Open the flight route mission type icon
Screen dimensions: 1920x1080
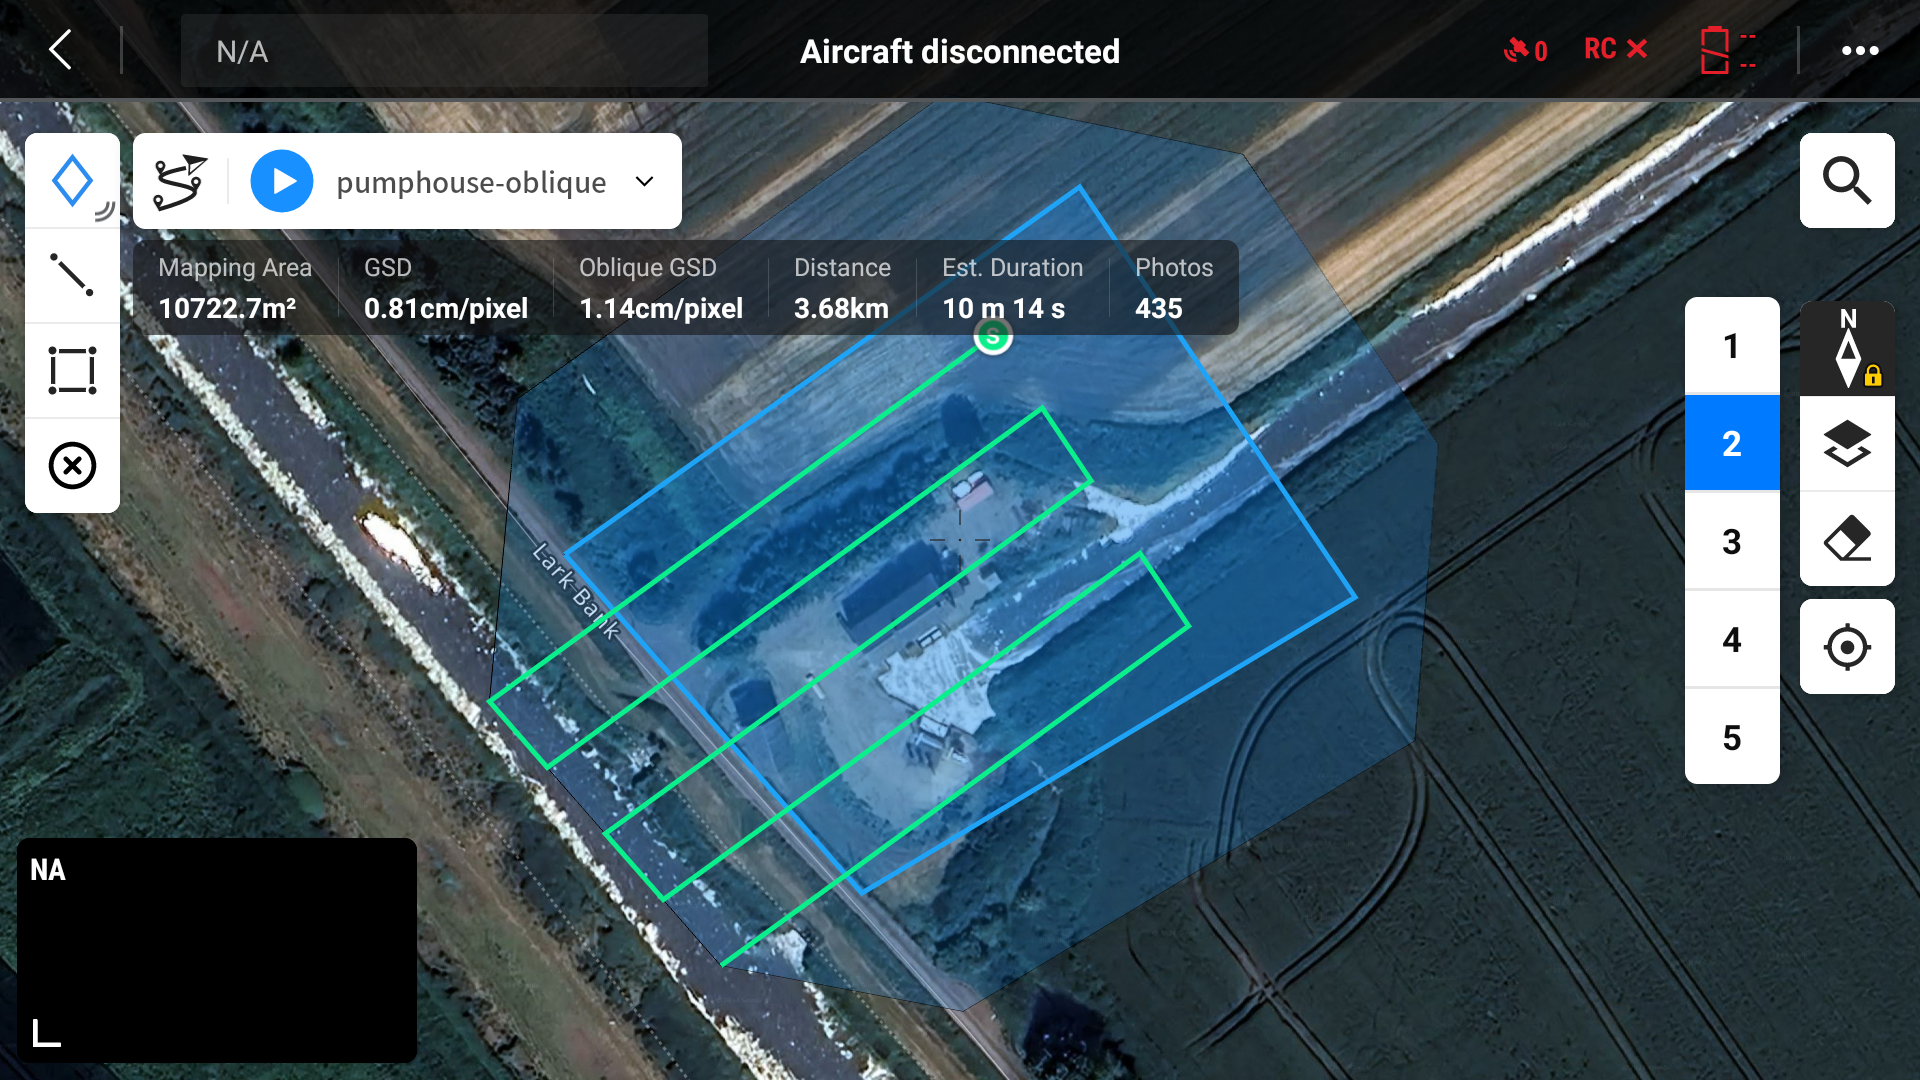(x=180, y=182)
